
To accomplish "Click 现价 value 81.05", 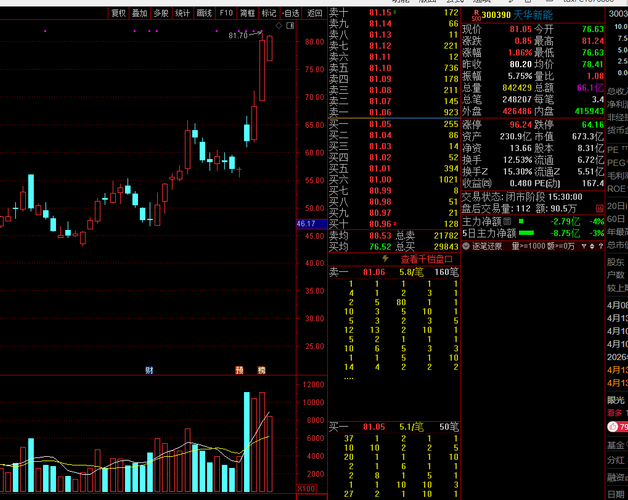I will tap(521, 29).
